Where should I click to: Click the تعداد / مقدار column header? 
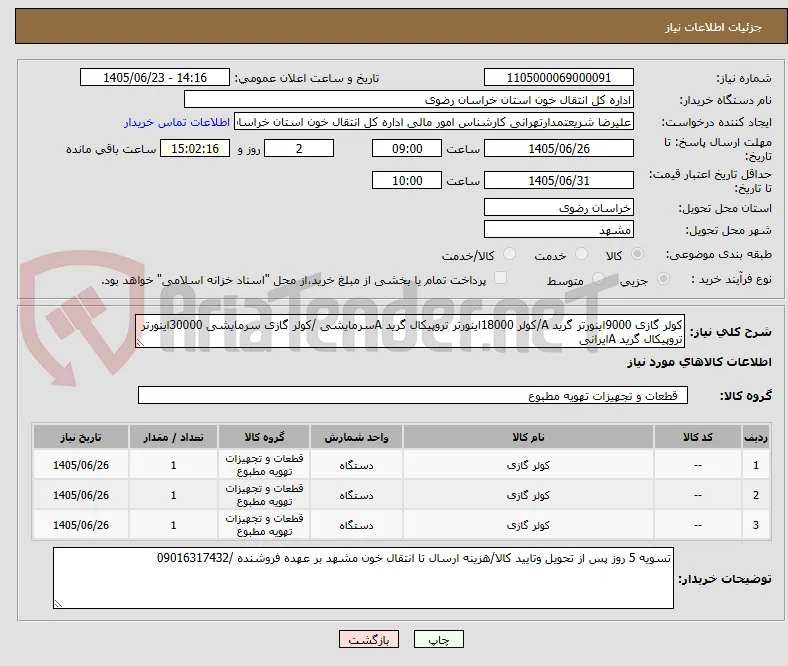pyautogui.click(x=173, y=437)
